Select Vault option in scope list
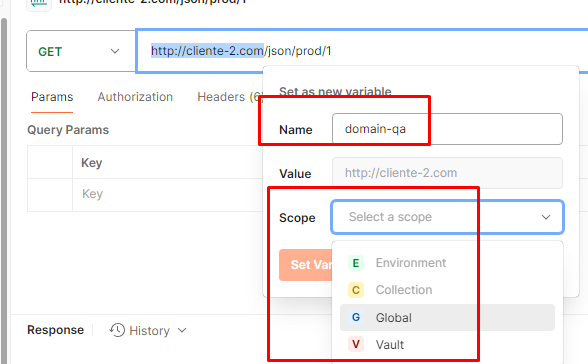The image size is (588, 364). click(x=447, y=345)
